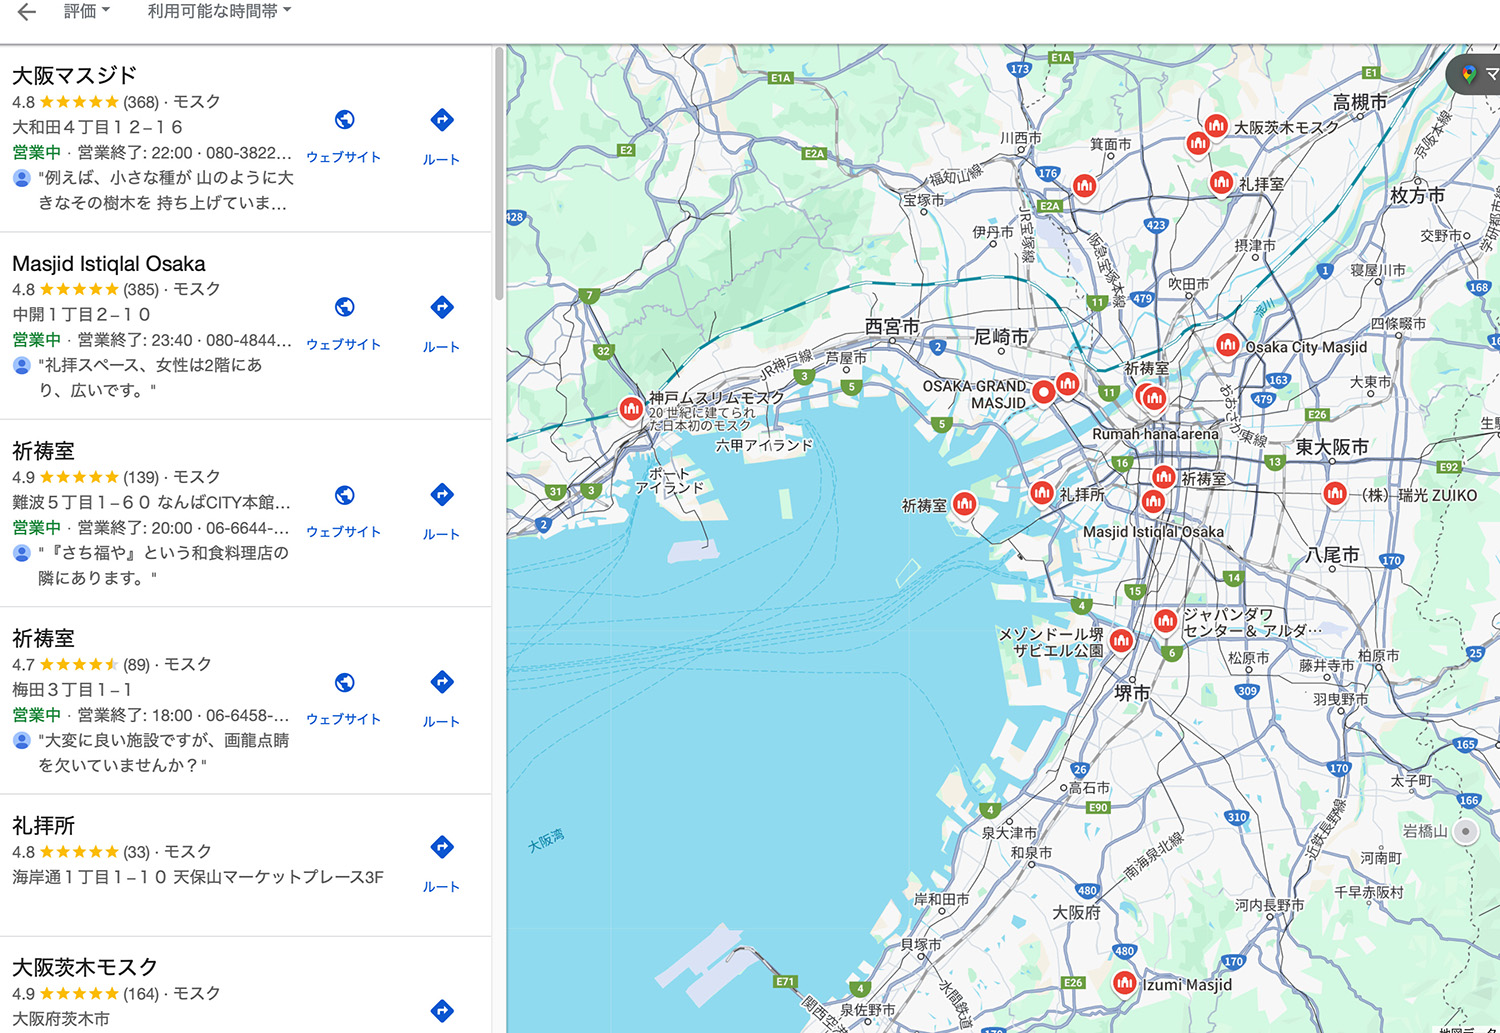The image size is (1500, 1033).
Task: Open the 大阪茨木モスク listing title
Action: pos(85,967)
